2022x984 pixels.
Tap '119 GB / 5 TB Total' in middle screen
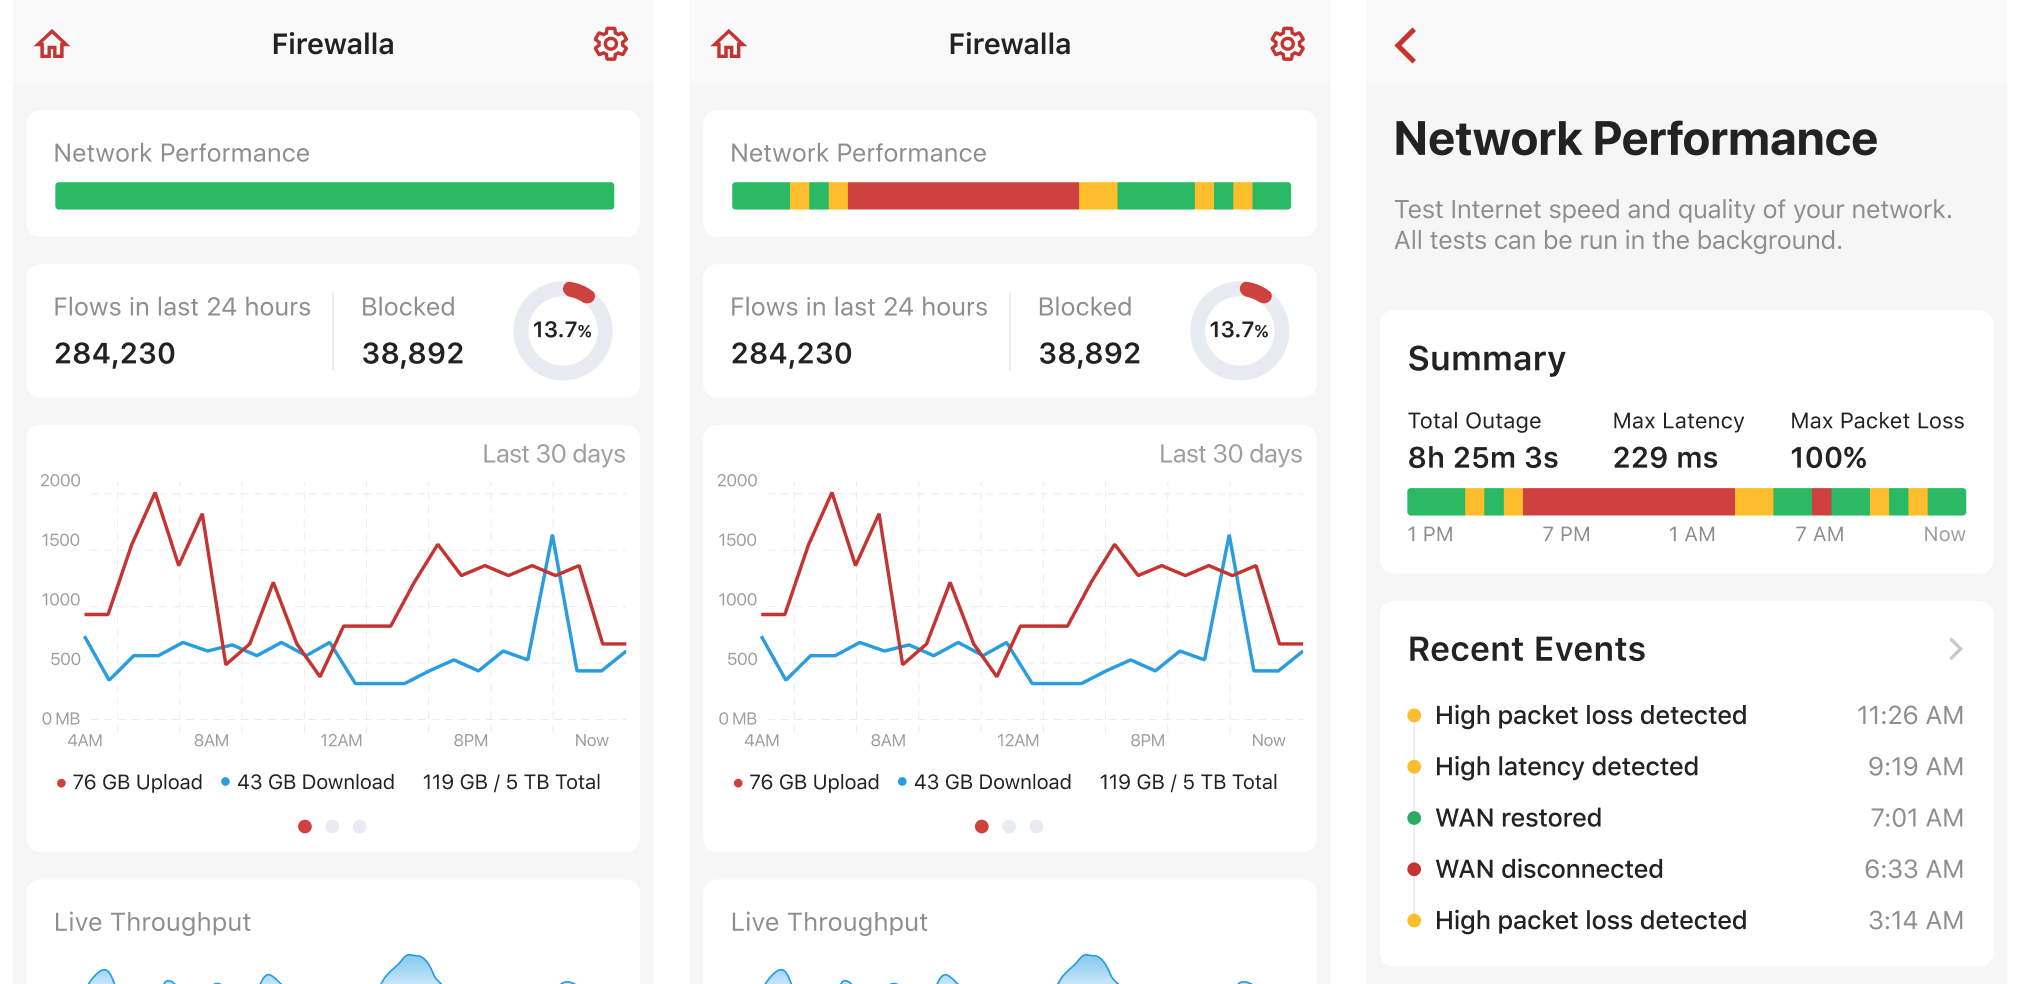pos(1188,782)
